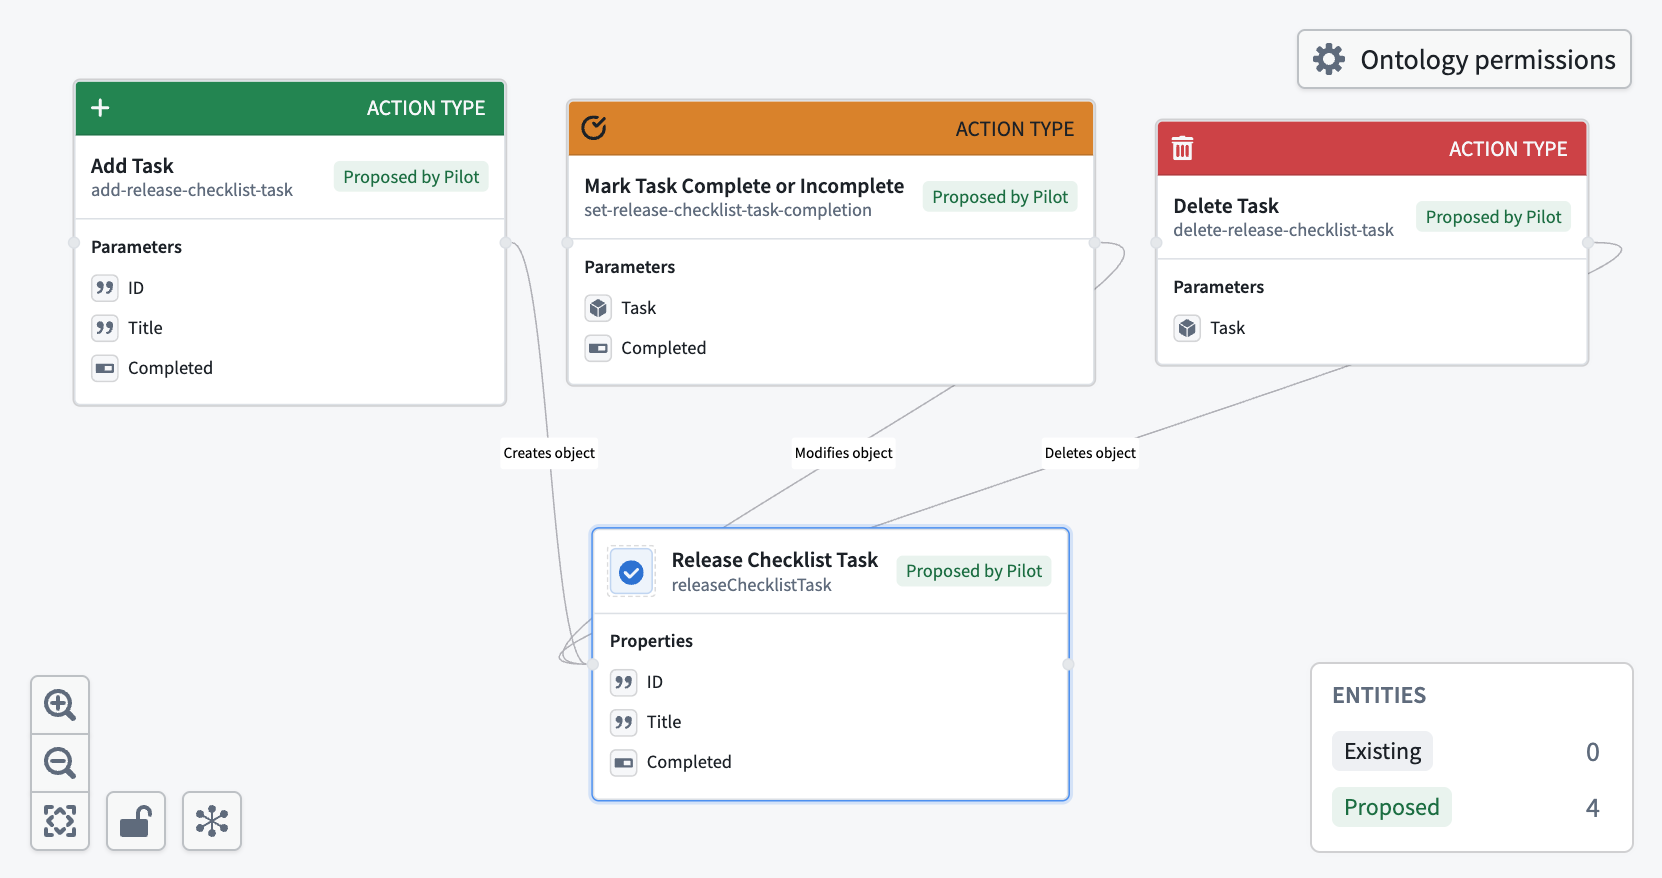Image resolution: width=1662 pixels, height=878 pixels.
Task: Click the string icon beside ID in Add Task
Action: pyautogui.click(x=105, y=288)
